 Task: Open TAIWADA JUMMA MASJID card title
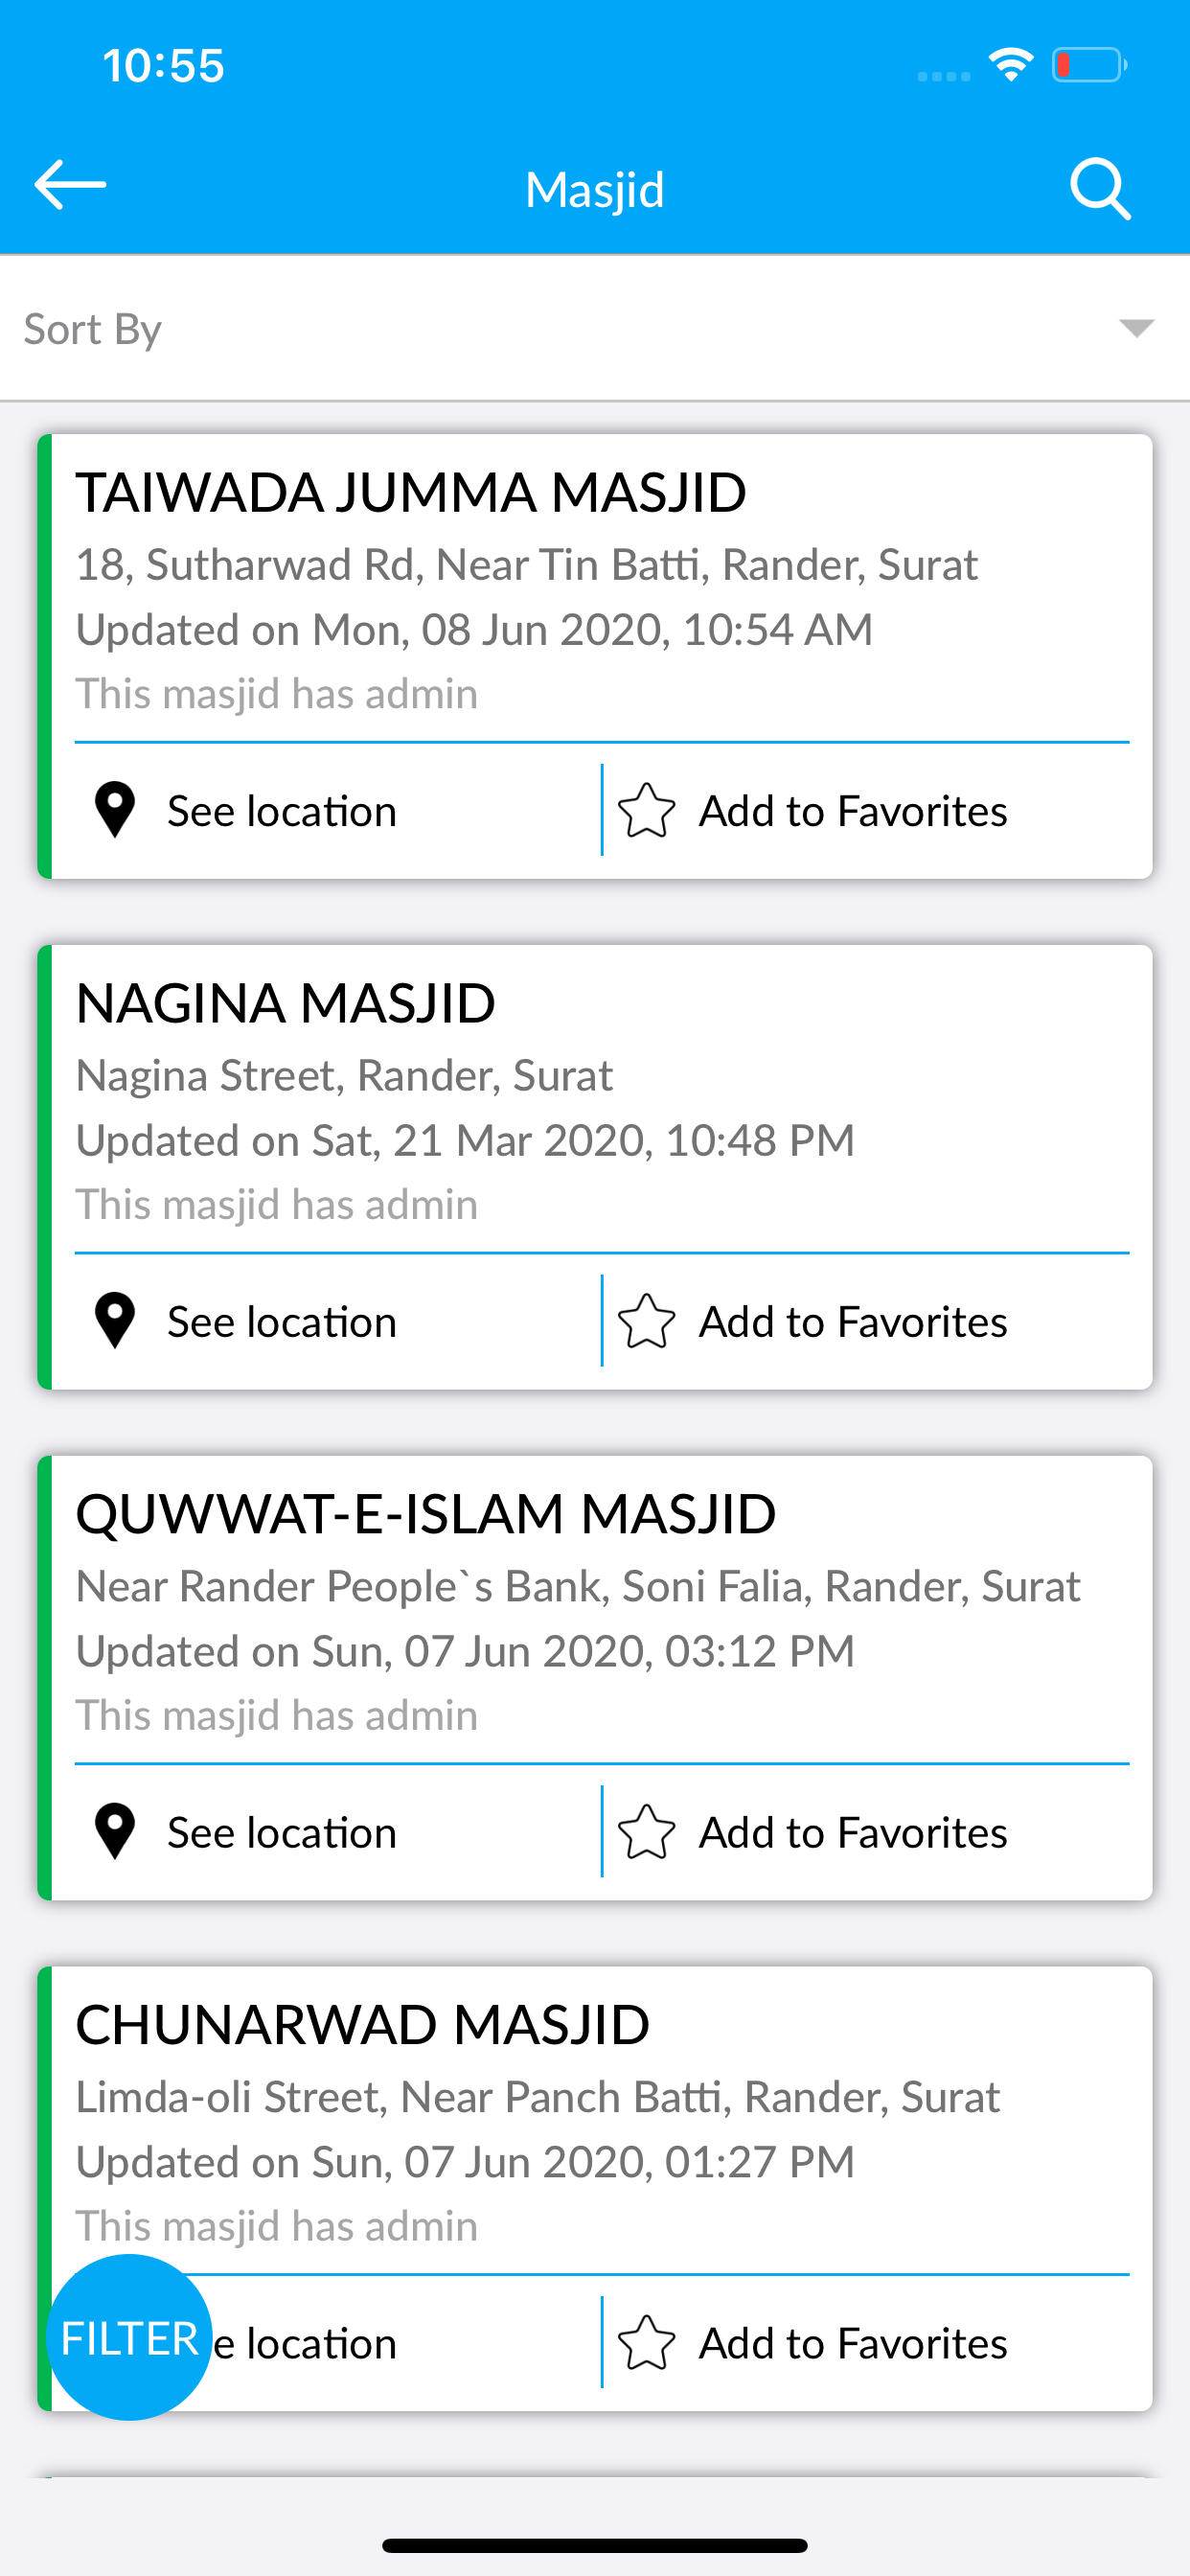pos(411,492)
